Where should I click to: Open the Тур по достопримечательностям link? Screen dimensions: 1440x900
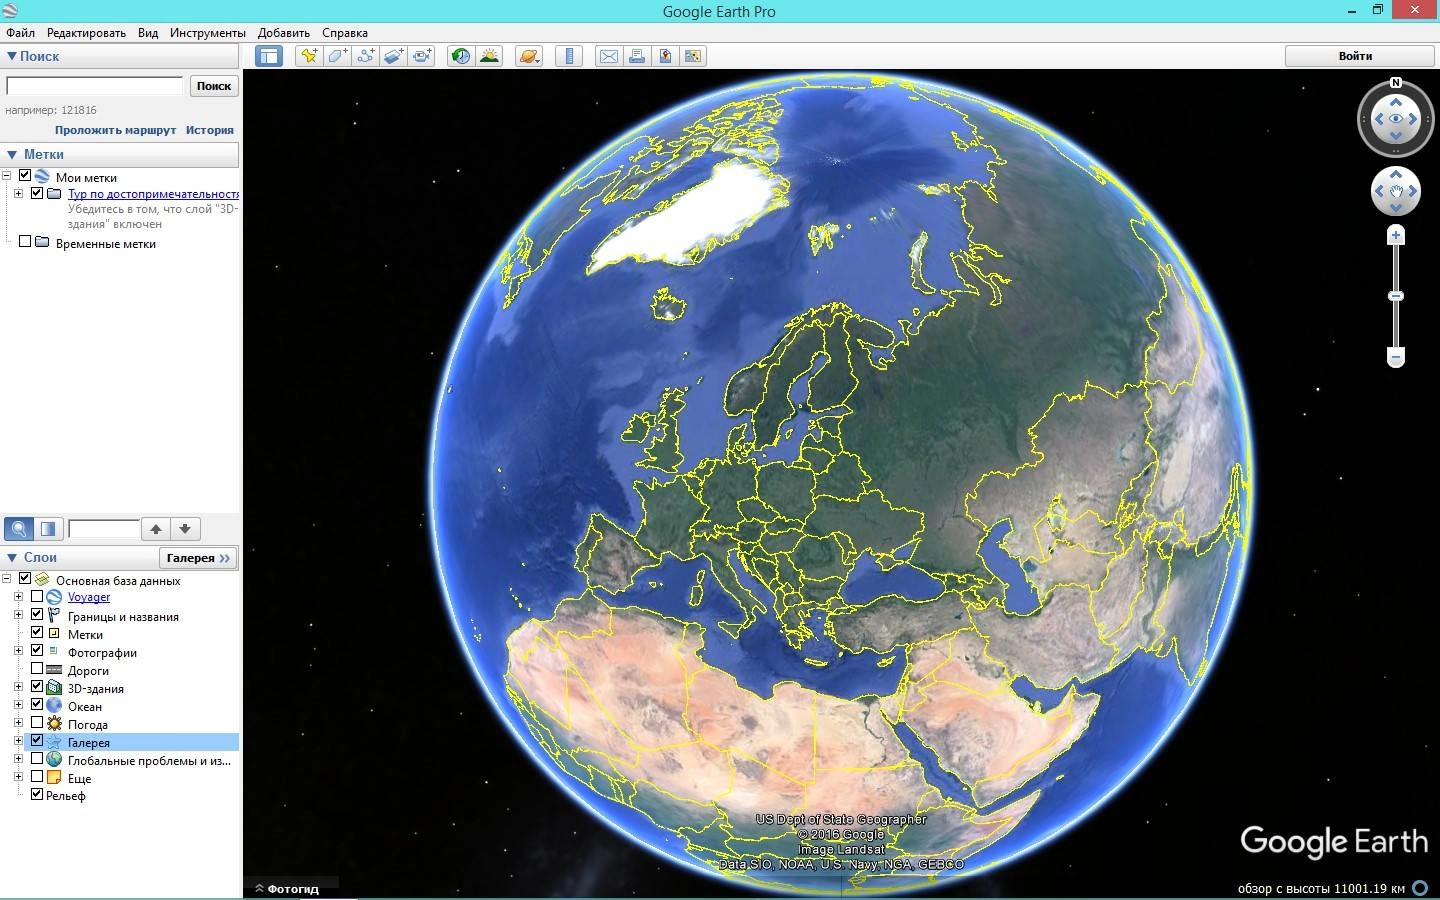coord(153,194)
